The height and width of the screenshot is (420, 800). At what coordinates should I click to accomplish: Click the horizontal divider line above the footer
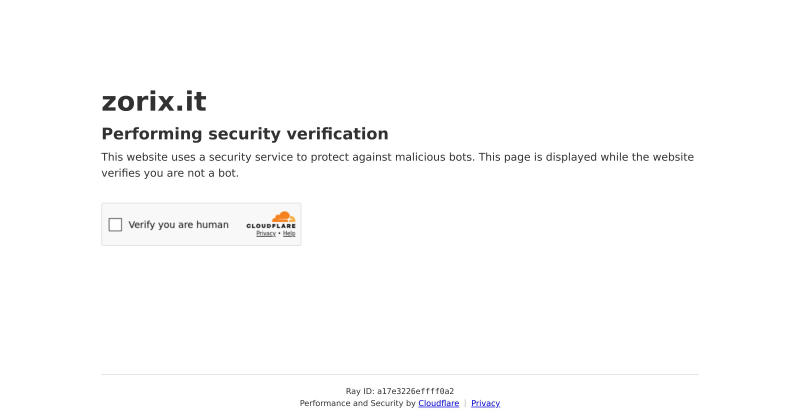pyautogui.click(x=400, y=375)
